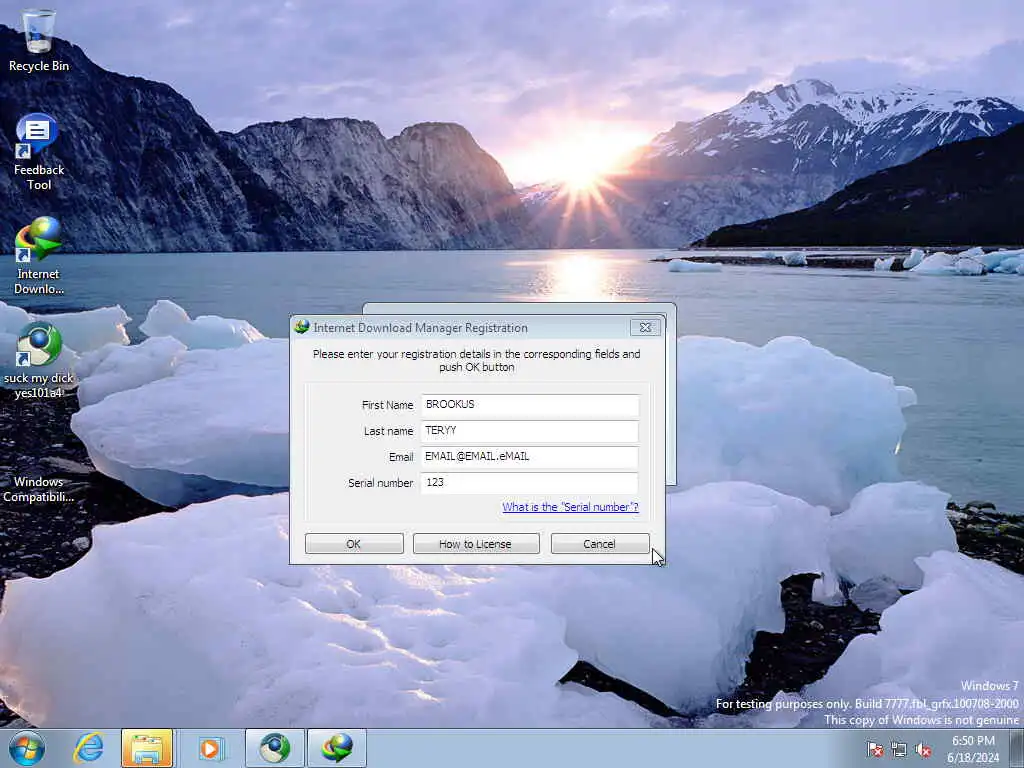
Task: Focus the Last name field containing TERYY
Action: (x=530, y=431)
